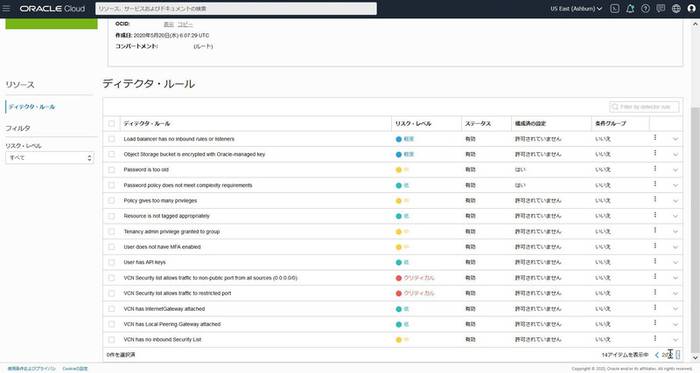This screenshot has width=700, height=373.
Task: Open the user profile avatar
Action: 692,8
